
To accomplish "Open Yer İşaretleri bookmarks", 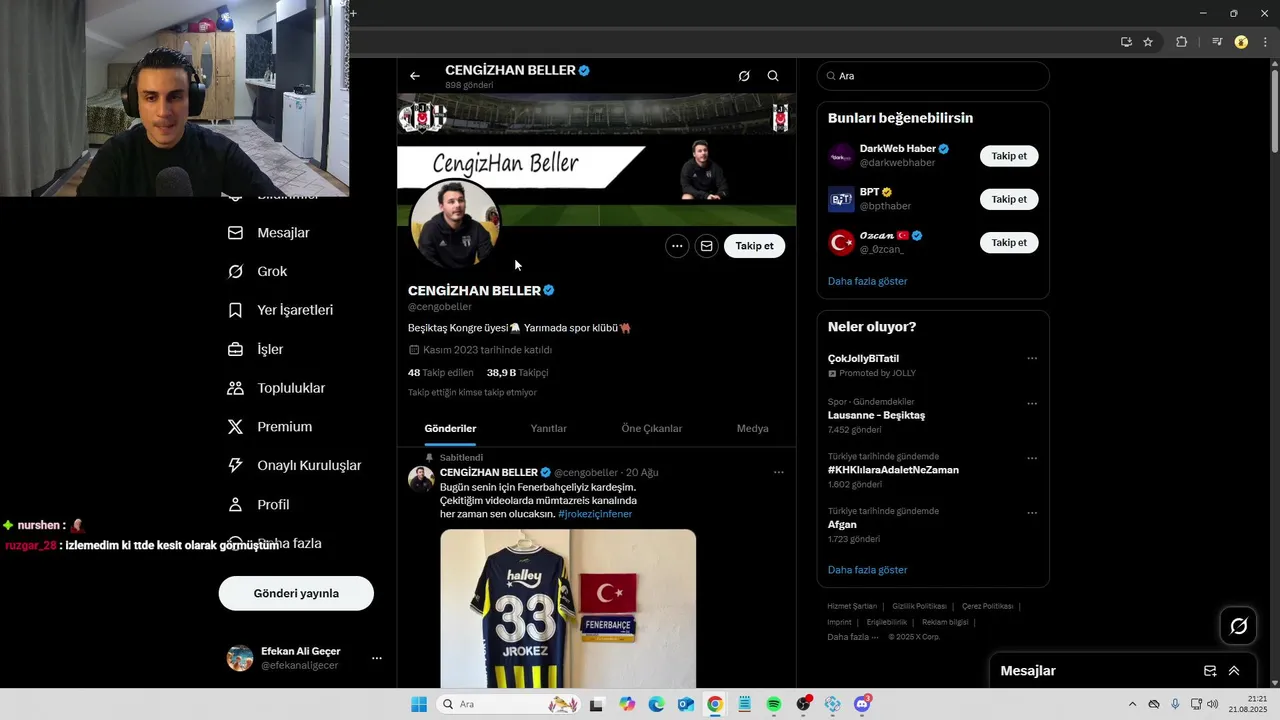I will point(281,310).
